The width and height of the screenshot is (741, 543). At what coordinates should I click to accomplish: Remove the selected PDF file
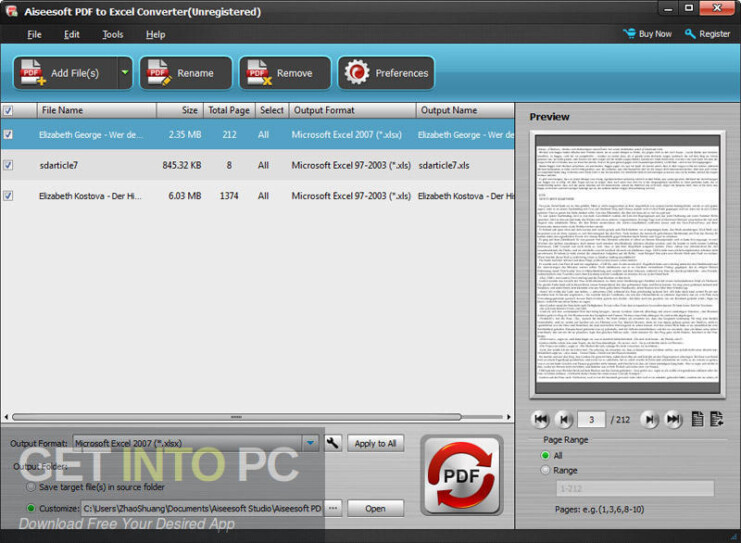click(x=285, y=73)
